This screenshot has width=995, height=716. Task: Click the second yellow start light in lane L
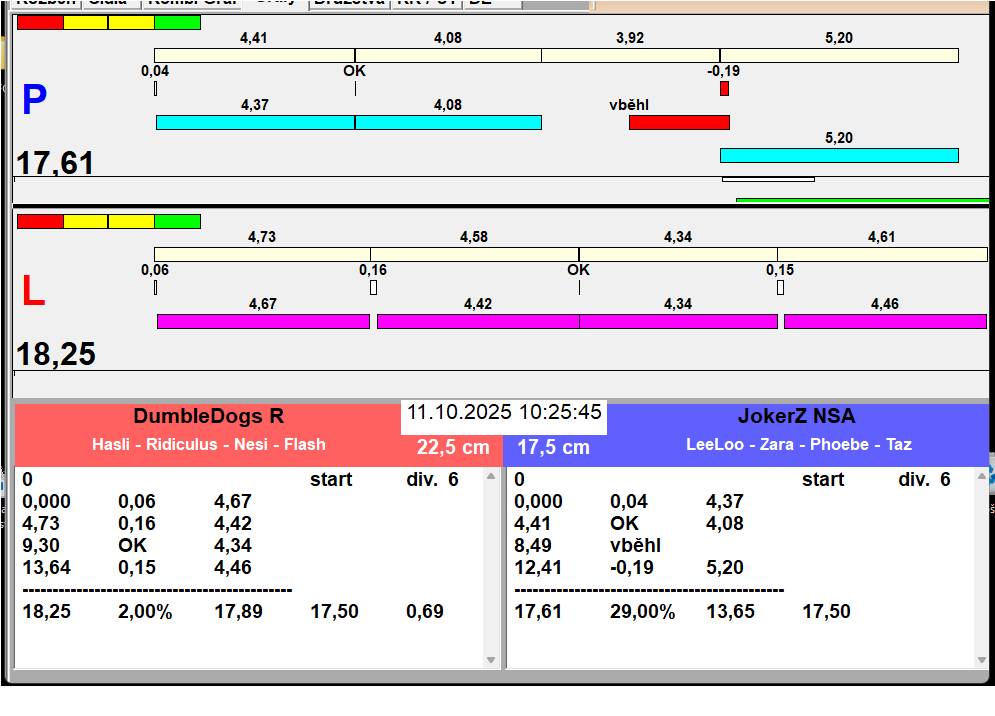pos(131,222)
